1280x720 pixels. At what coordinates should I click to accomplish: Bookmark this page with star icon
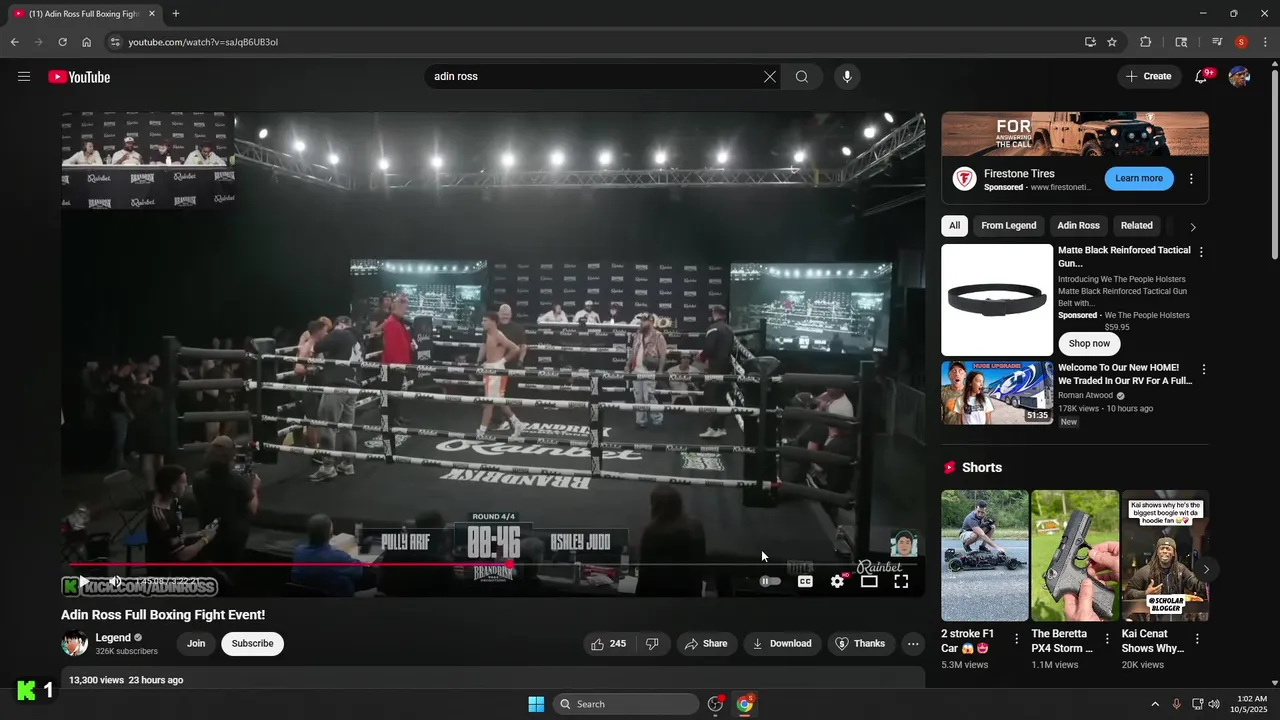tap(1112, 42)
